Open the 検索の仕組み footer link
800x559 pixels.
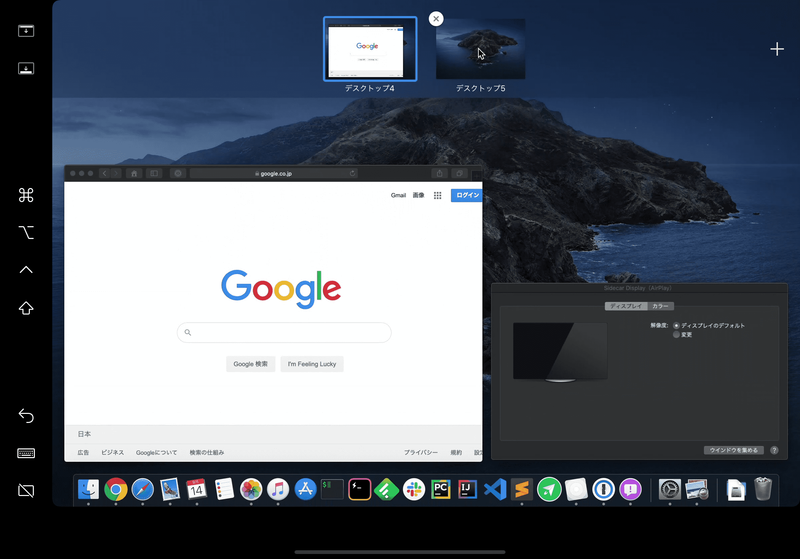(x=207, y=452)
